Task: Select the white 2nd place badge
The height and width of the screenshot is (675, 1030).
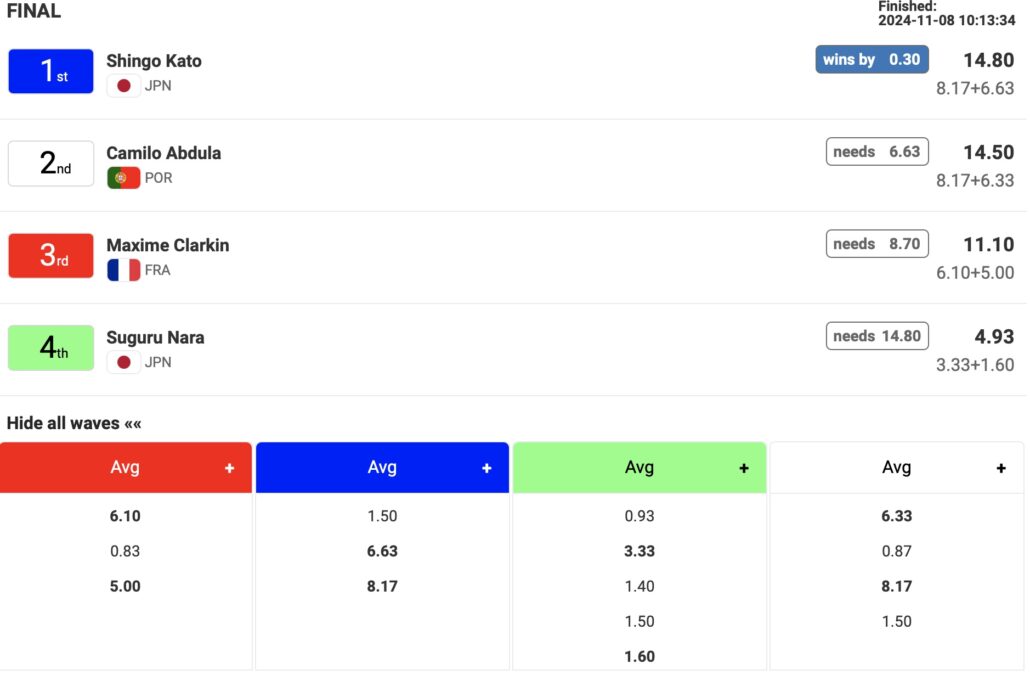Action: point(51,163)
